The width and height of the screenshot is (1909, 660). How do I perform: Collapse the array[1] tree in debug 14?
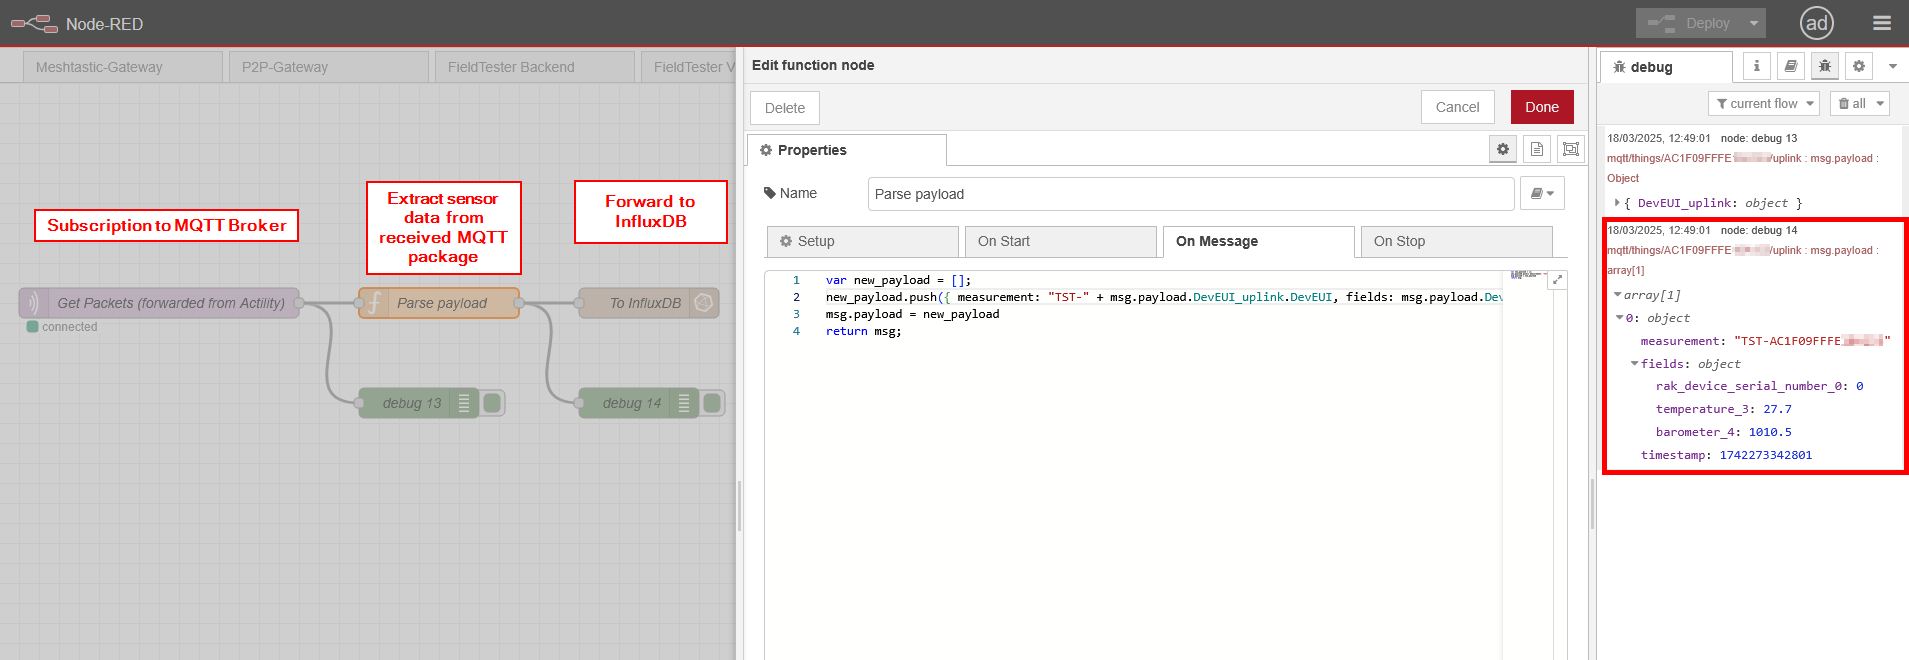coord(1618,295)
